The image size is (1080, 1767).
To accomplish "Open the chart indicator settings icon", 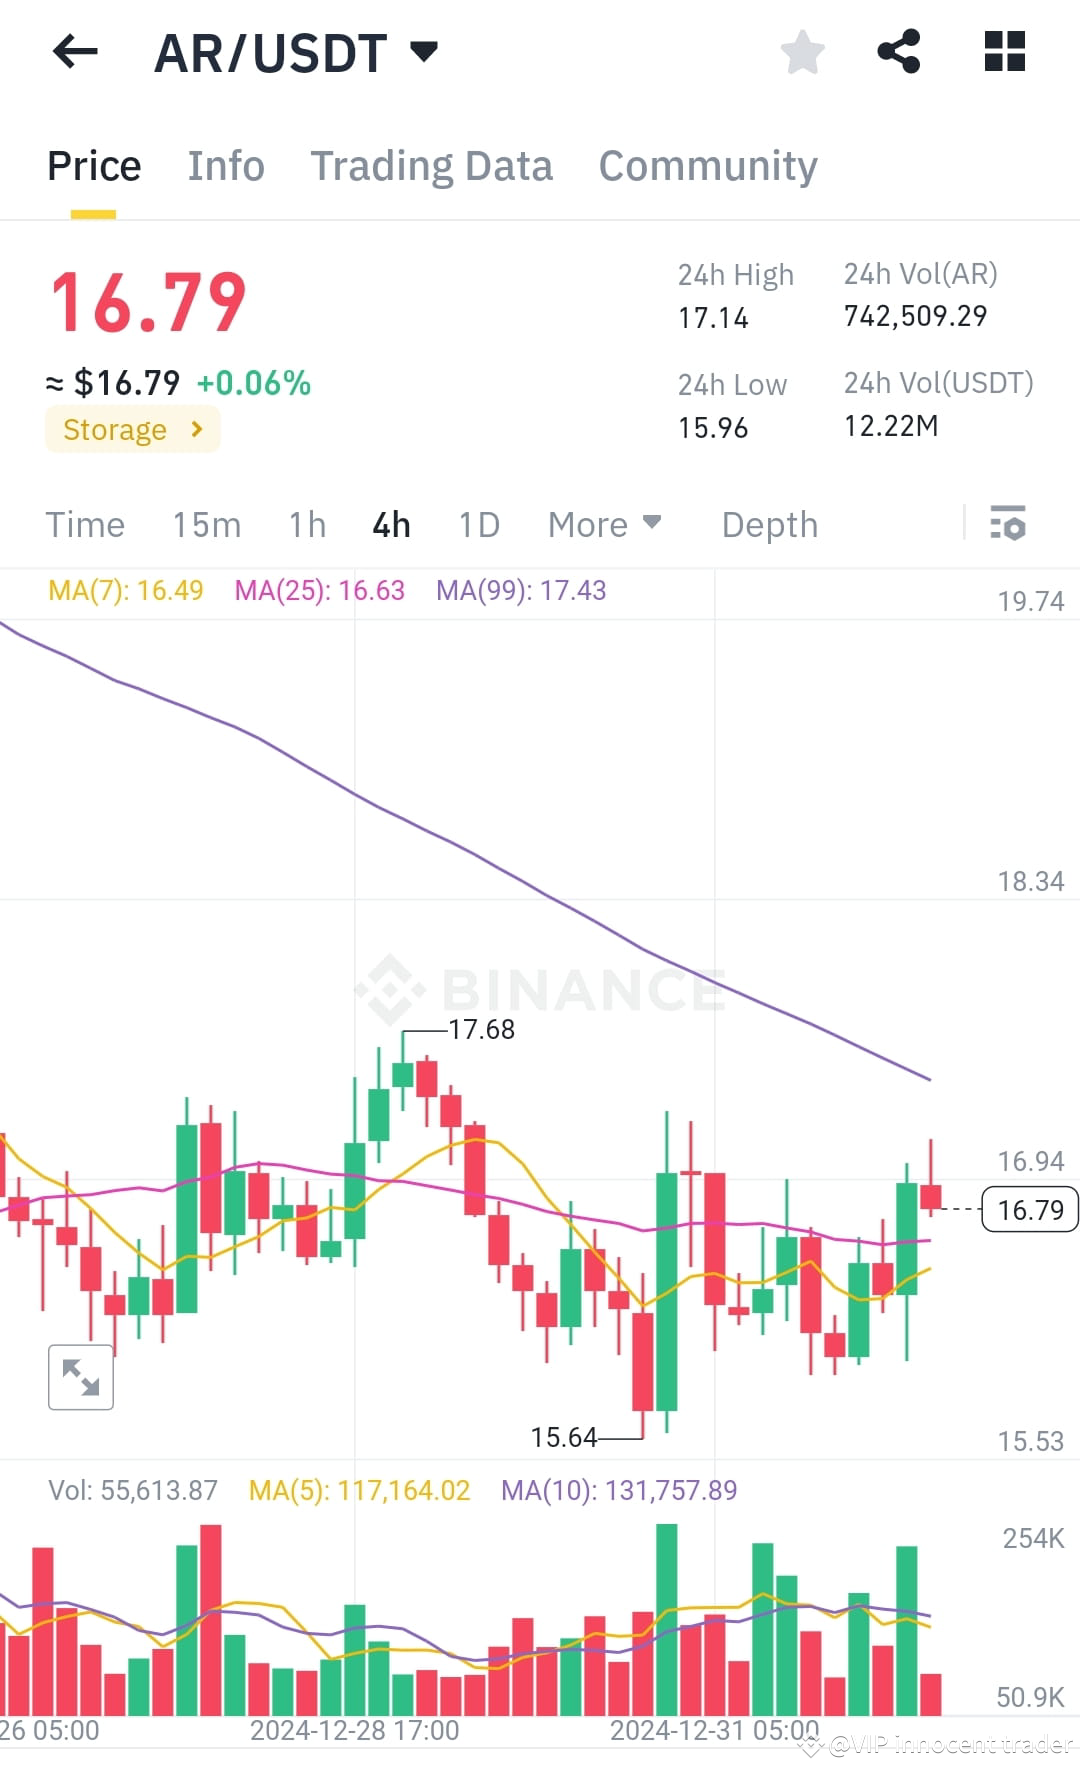I will click(x=1008, y=524).
